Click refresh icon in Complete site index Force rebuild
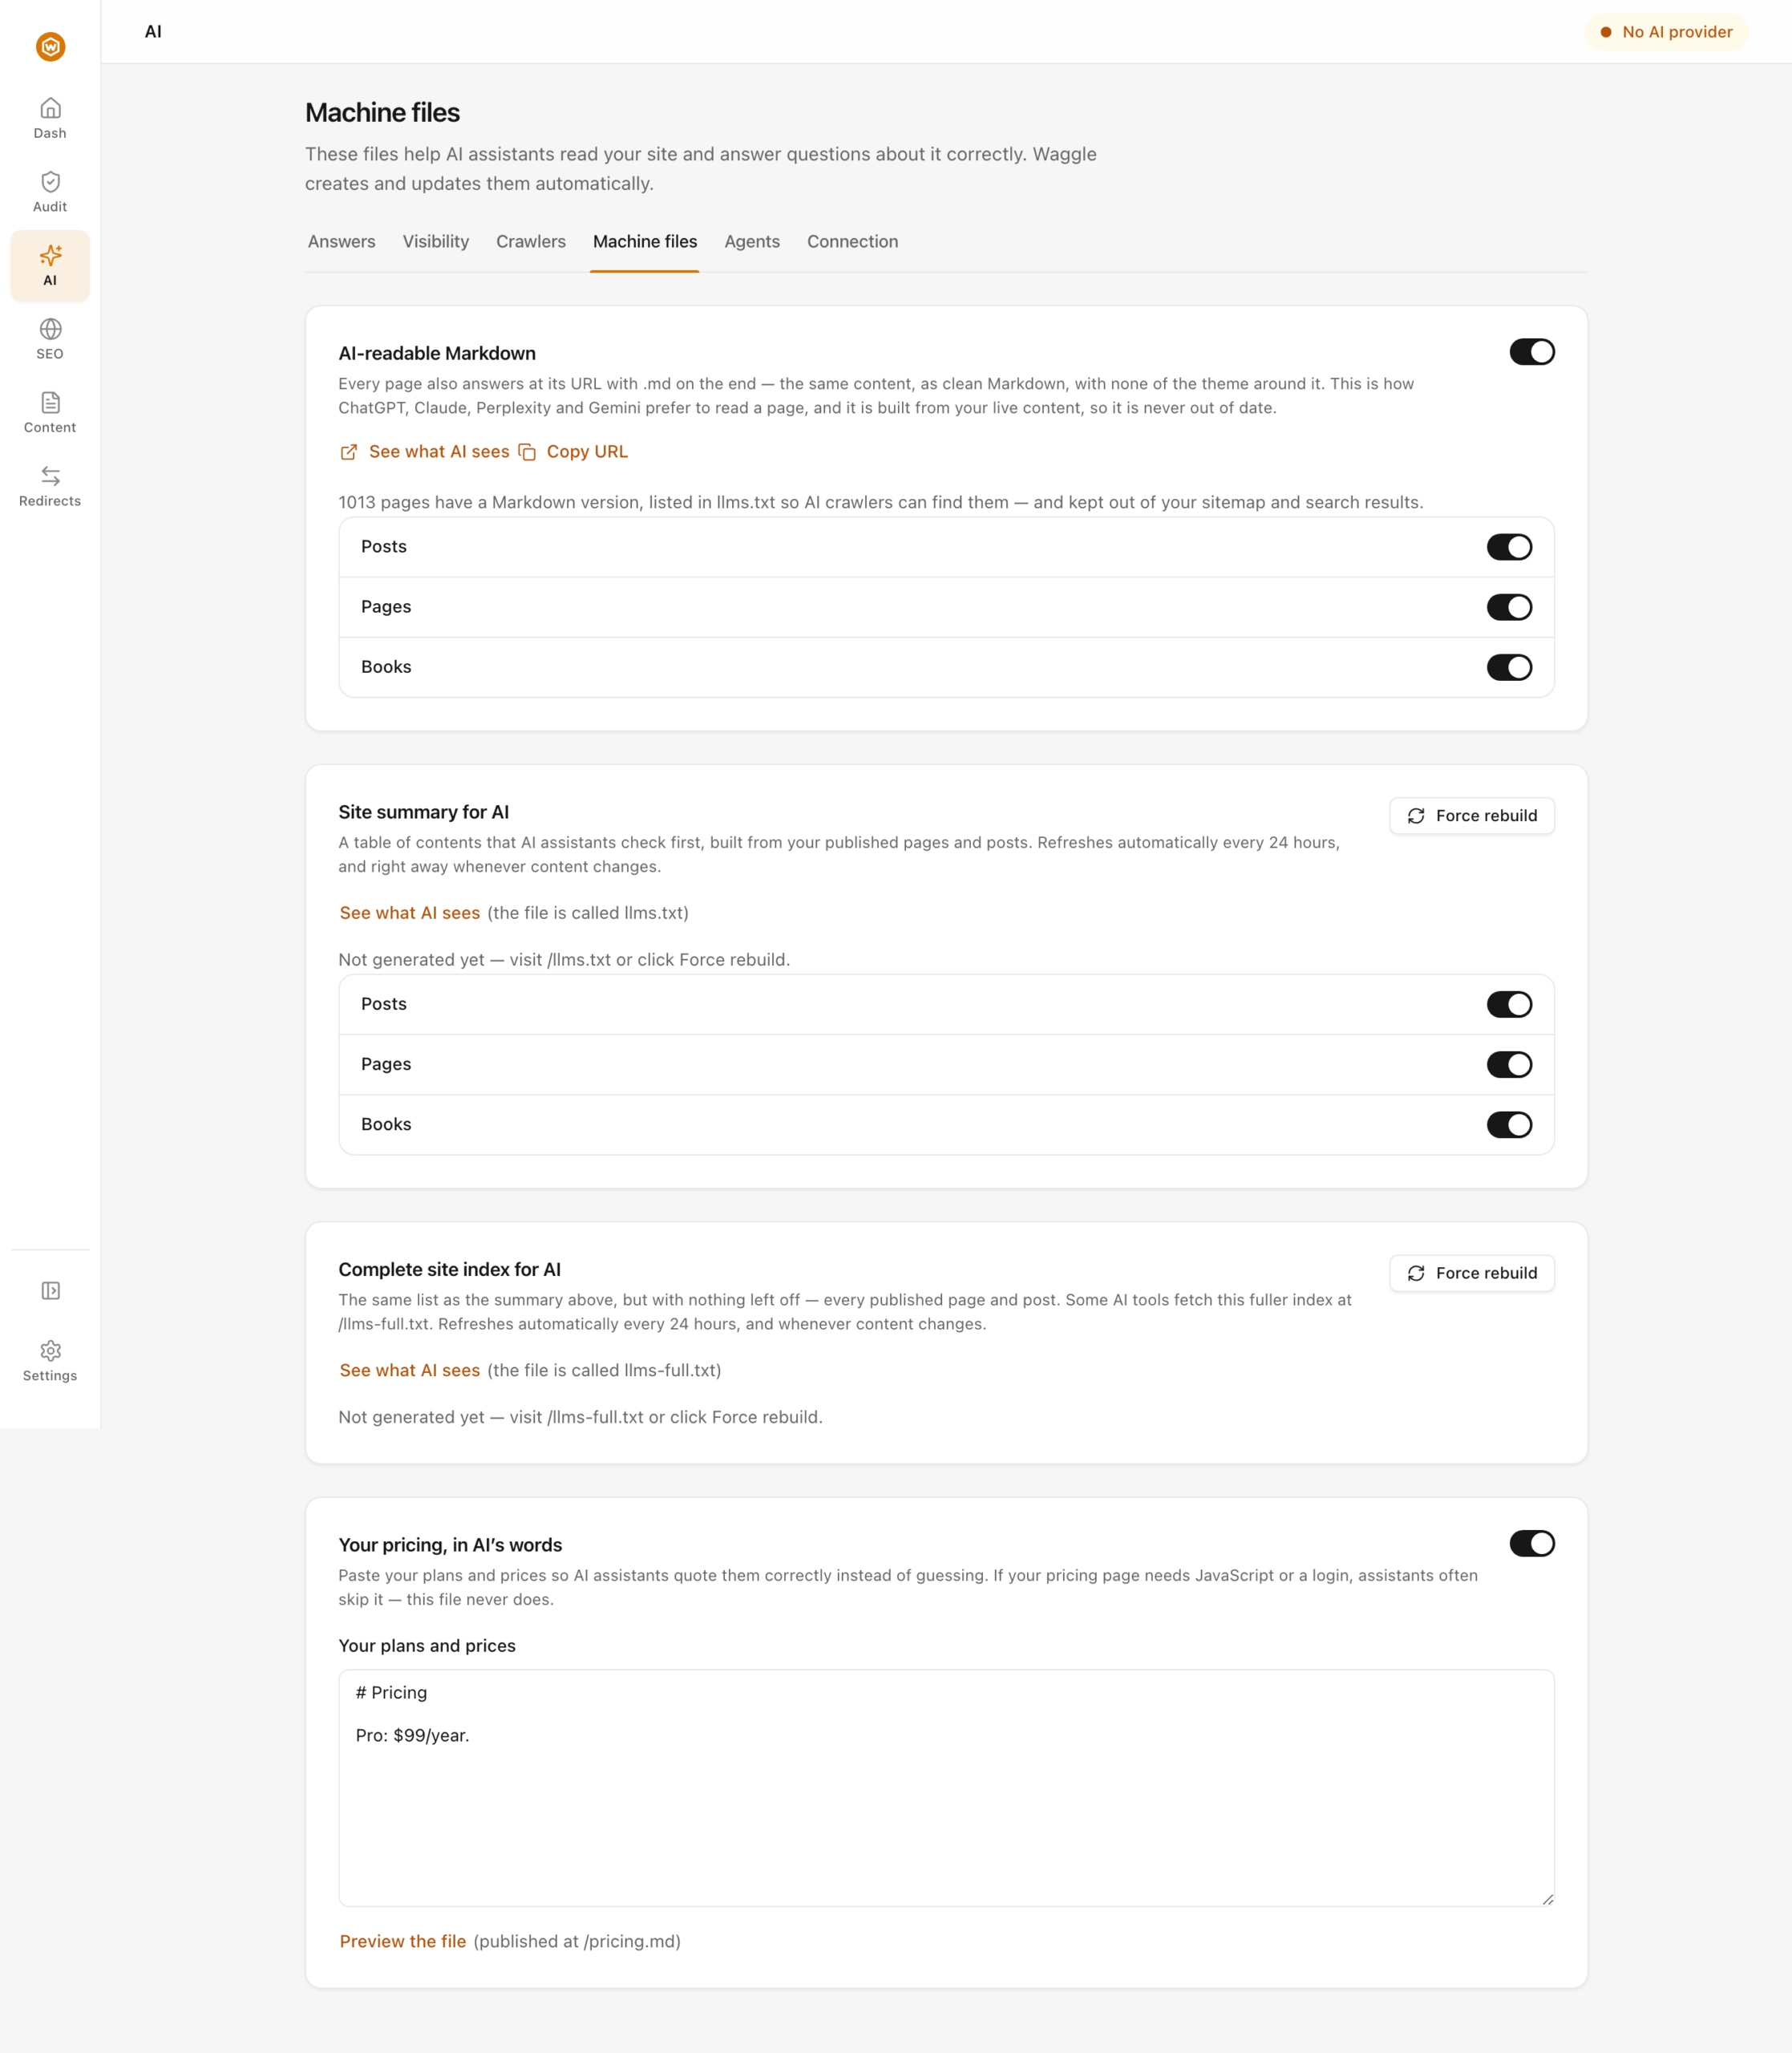 [1416, 1273]
